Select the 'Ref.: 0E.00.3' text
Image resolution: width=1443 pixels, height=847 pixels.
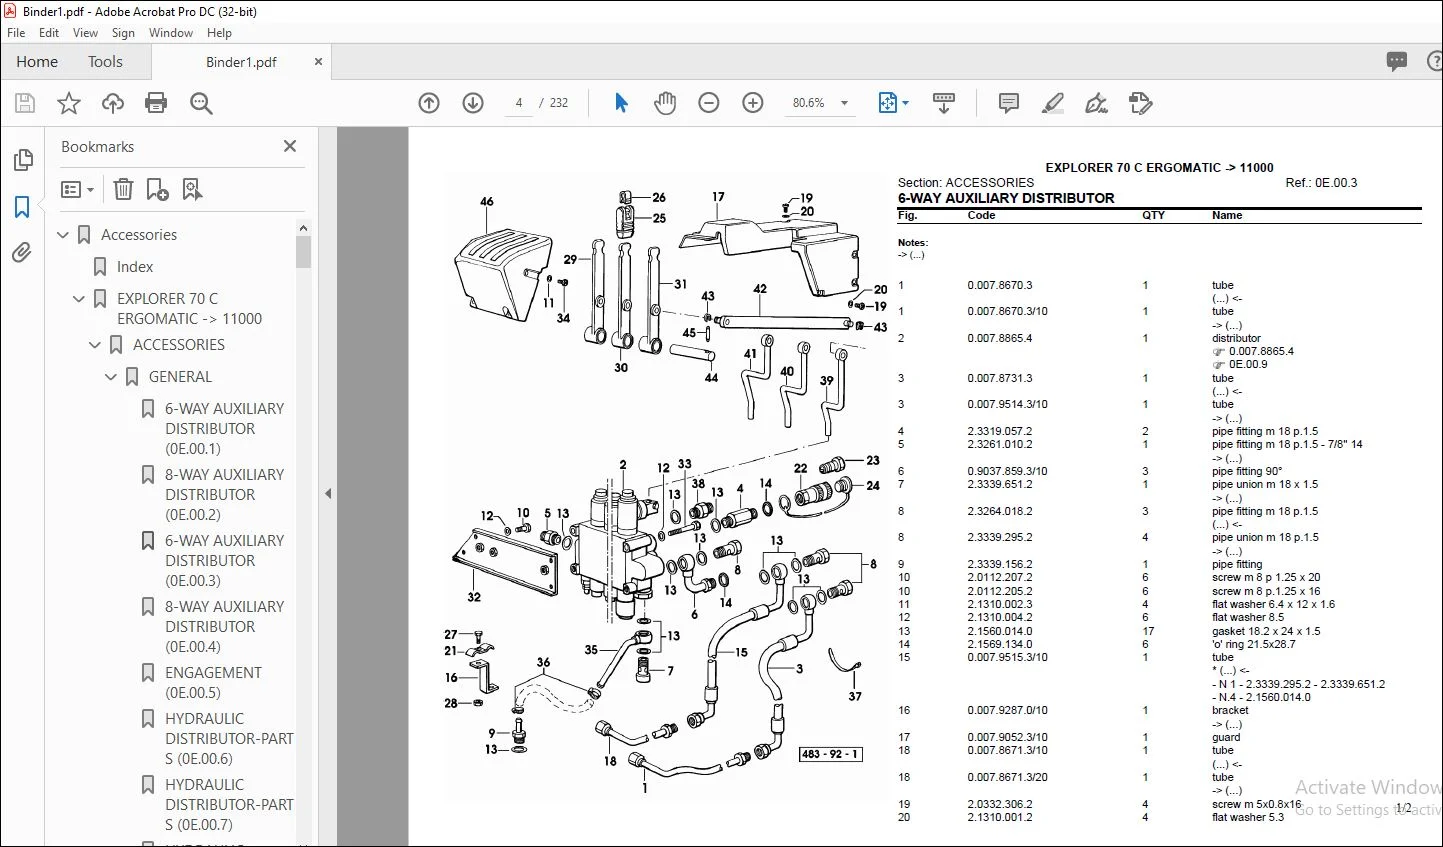coord(1321,183)
